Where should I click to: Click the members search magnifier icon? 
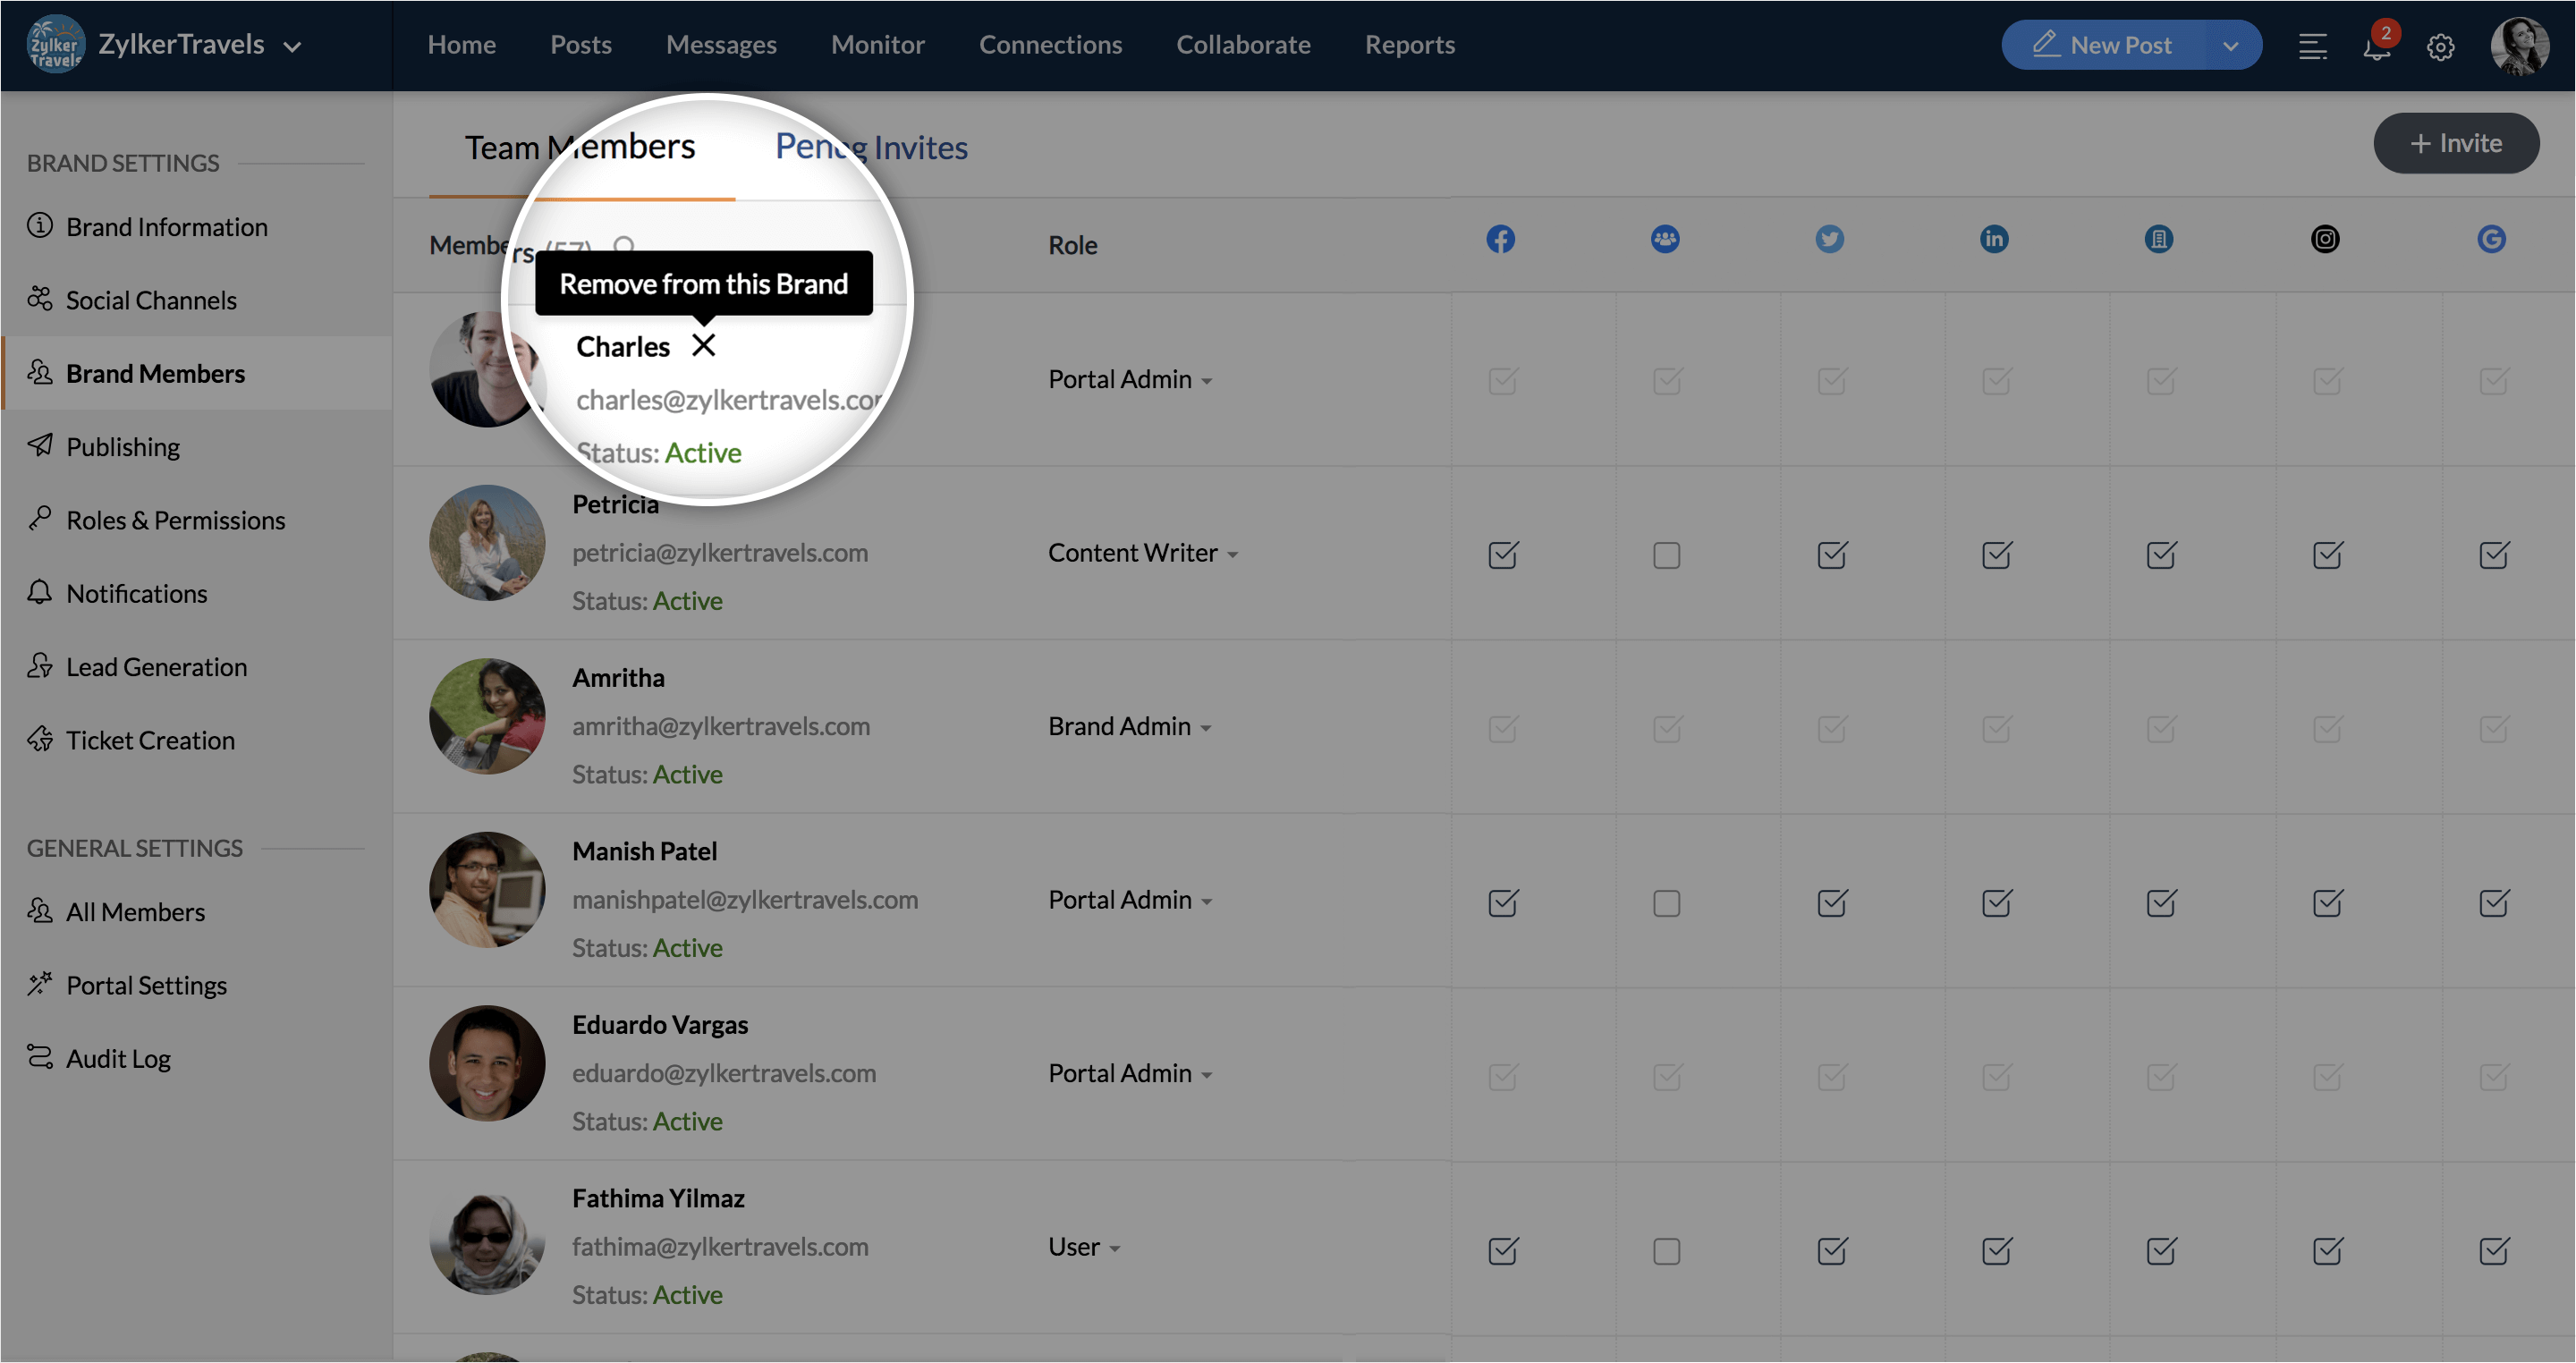pyautogui.click(x=625, y=245)
